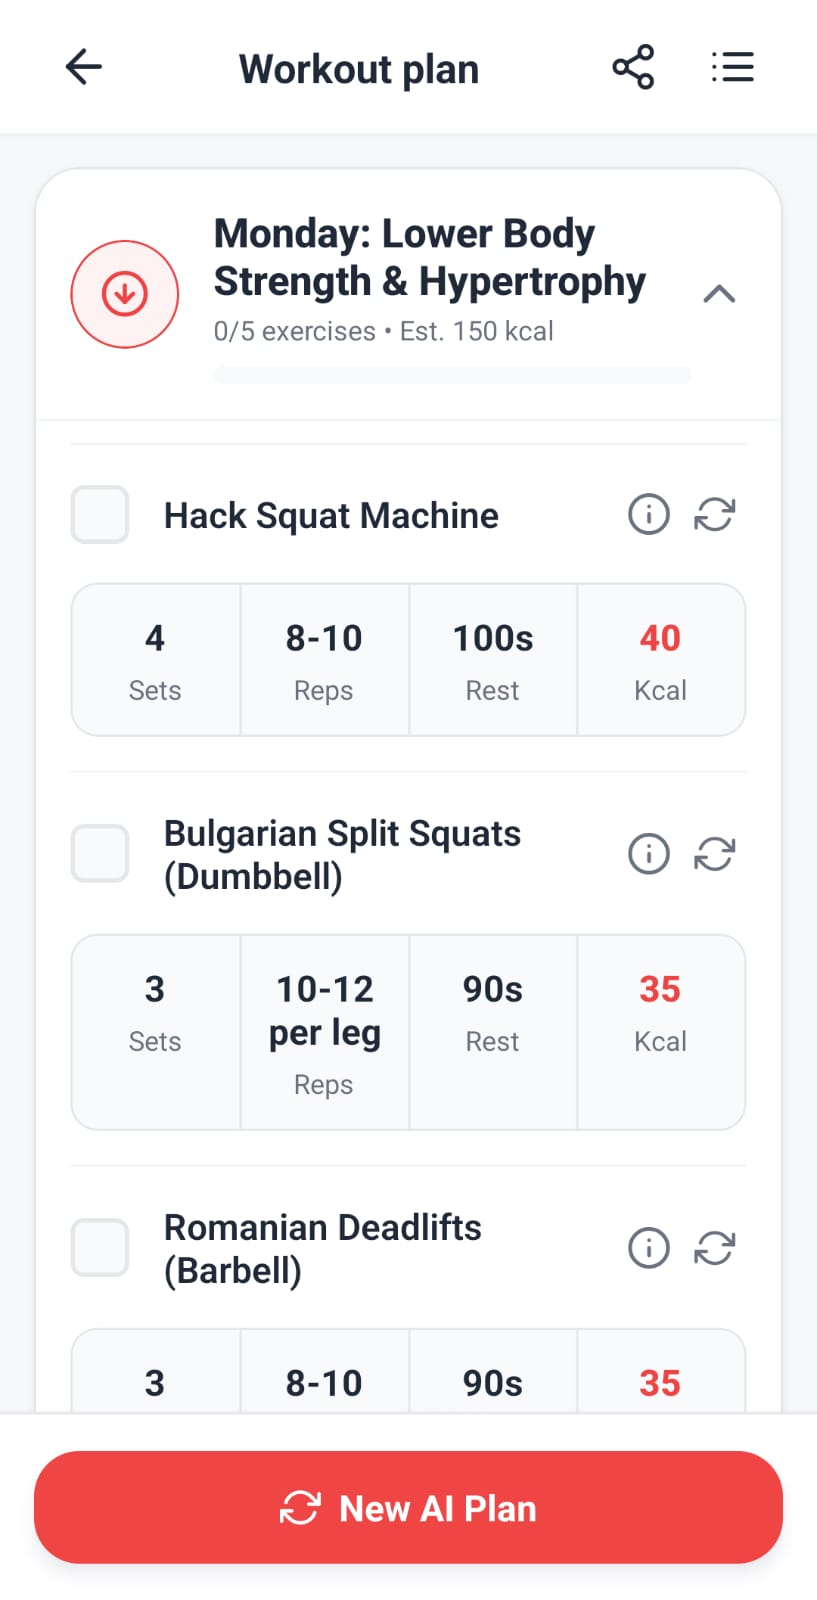The image size is (817, 1600).
Task: Swap the Bulgarian Split Squats exercise
Action: tap(714, 853)
